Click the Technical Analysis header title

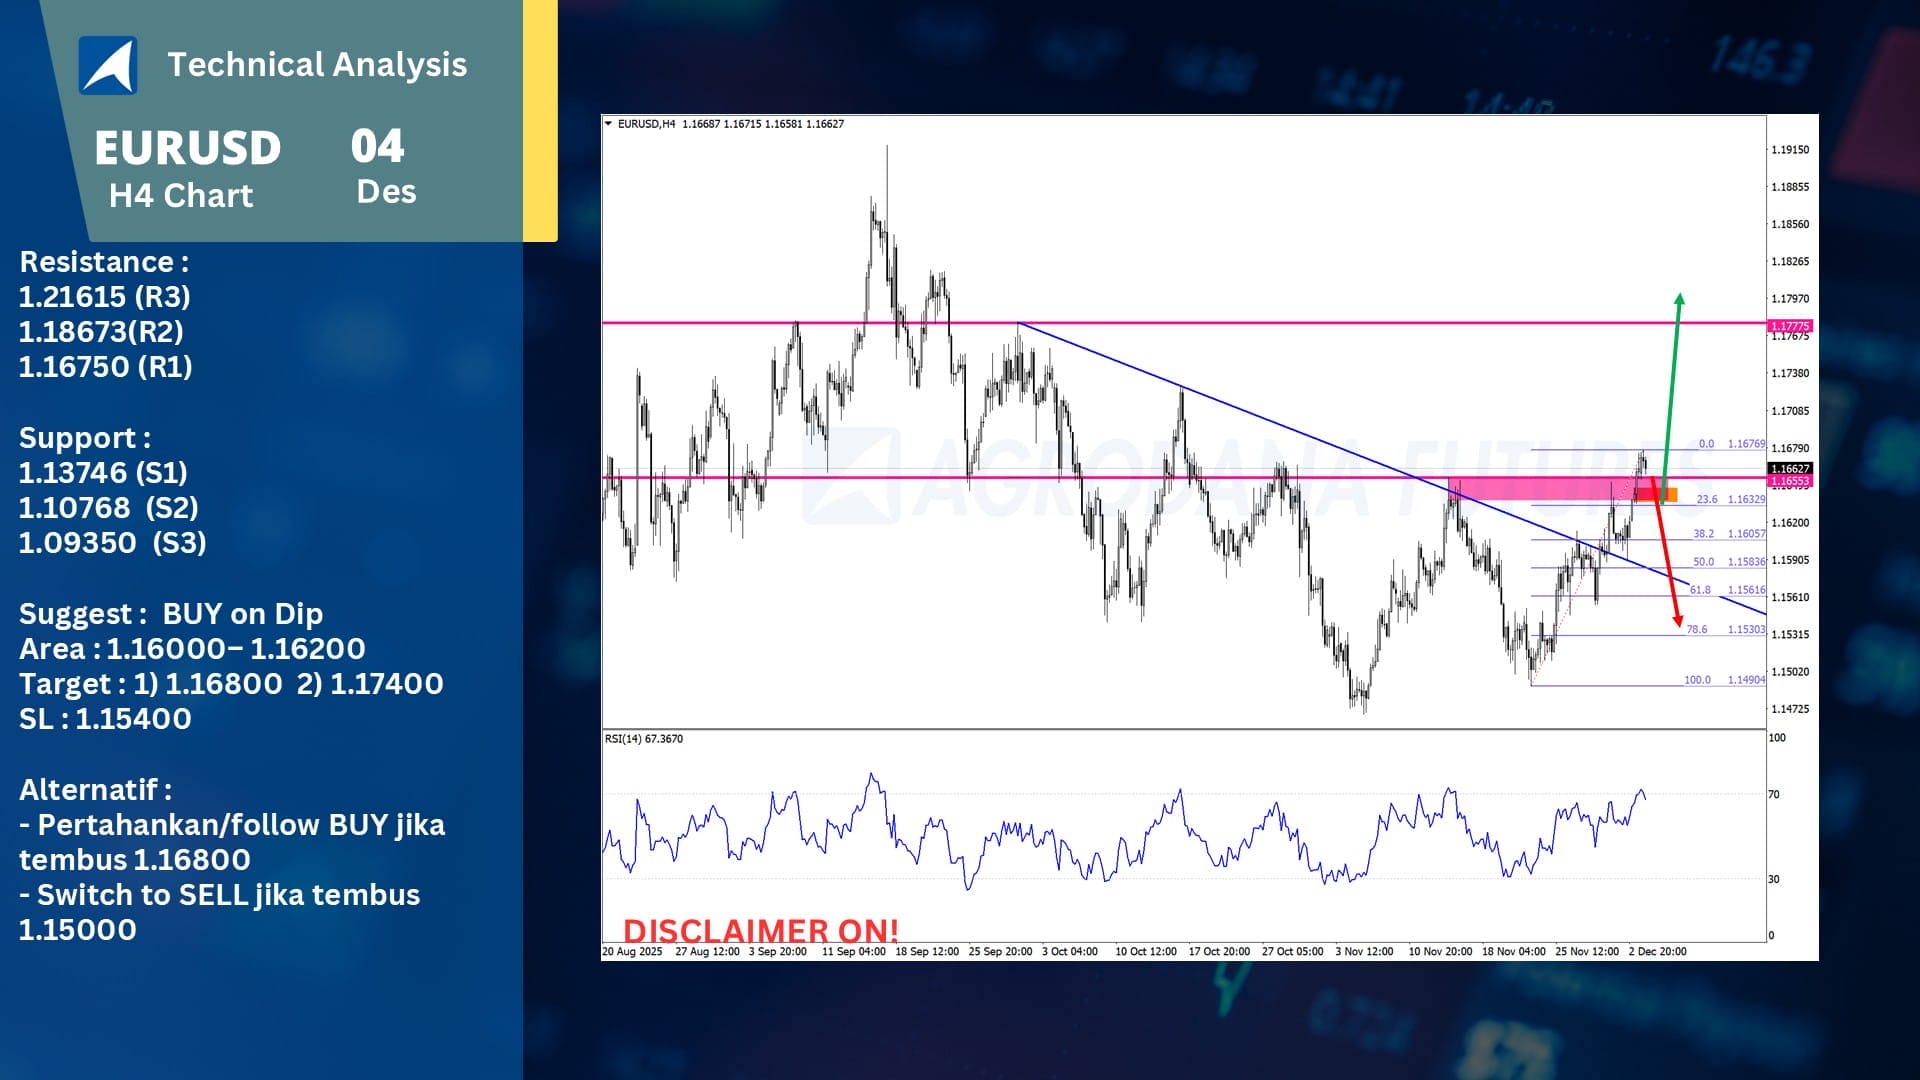click(317, 65)
